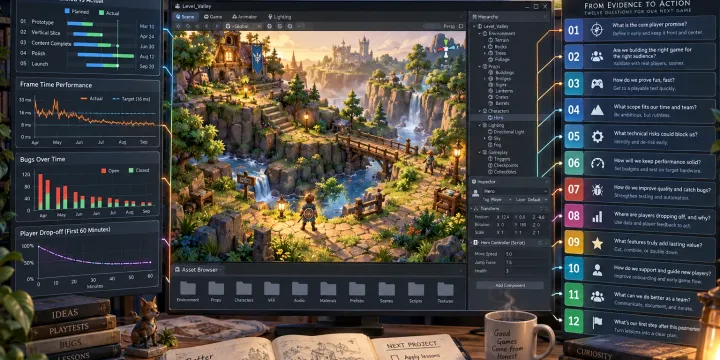
Task: Select the Lanterns object icon
Action: coord(491,92)
